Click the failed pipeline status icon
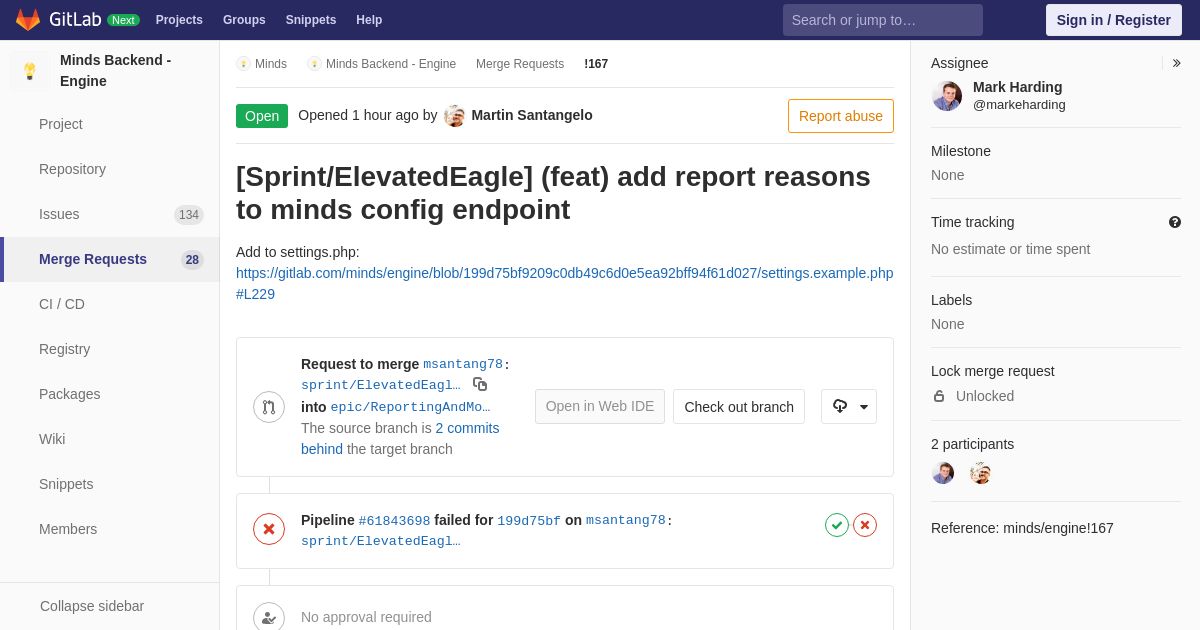This screenshot has width=1200, height=630. coord(269,529)
